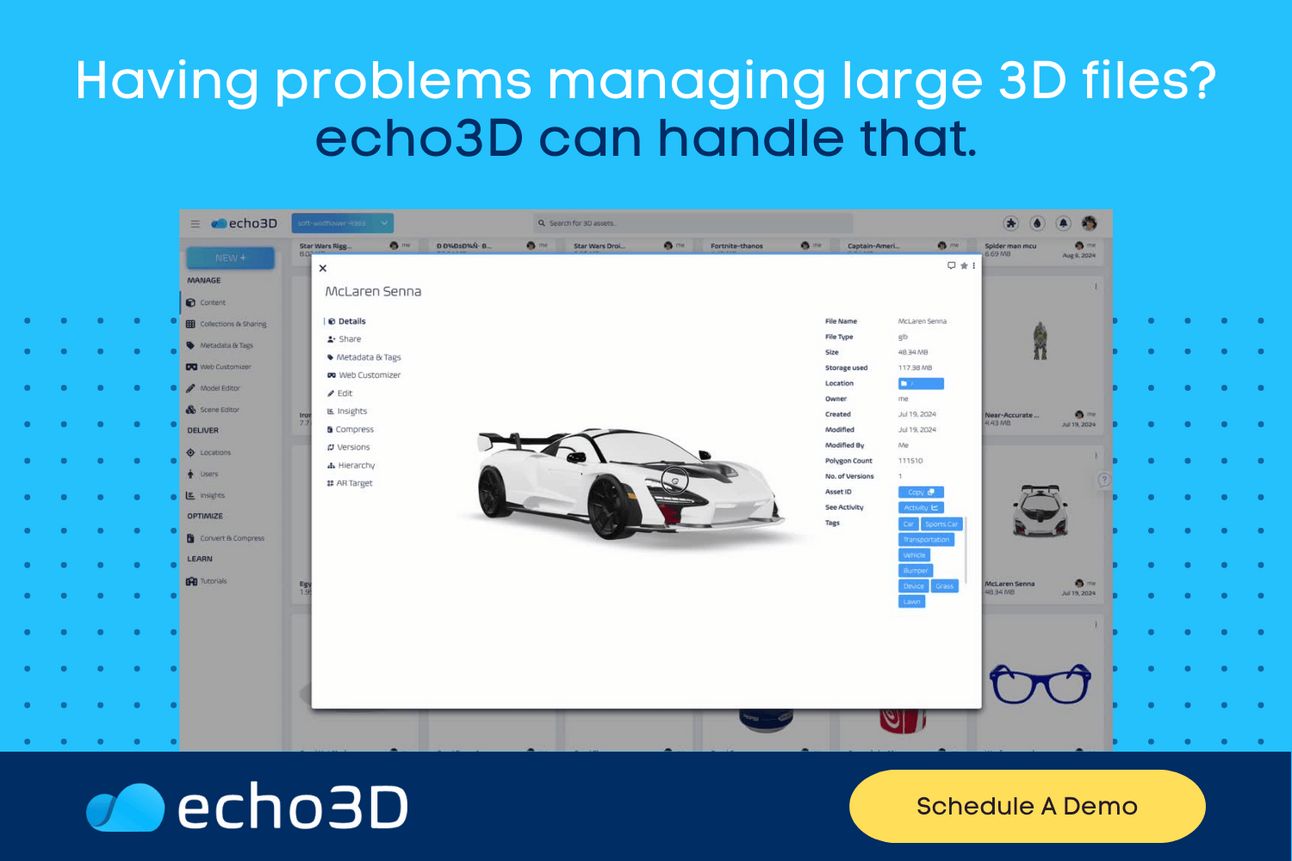Select the Details tab in the dialog
1292x861 pixels.
[x=346, y=321]
